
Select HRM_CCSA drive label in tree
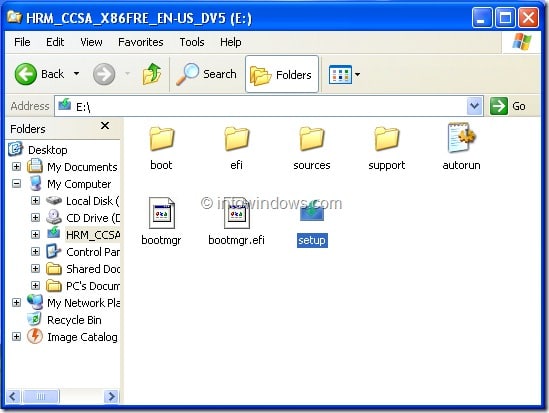pyautogui.click(x=93, y=234)
